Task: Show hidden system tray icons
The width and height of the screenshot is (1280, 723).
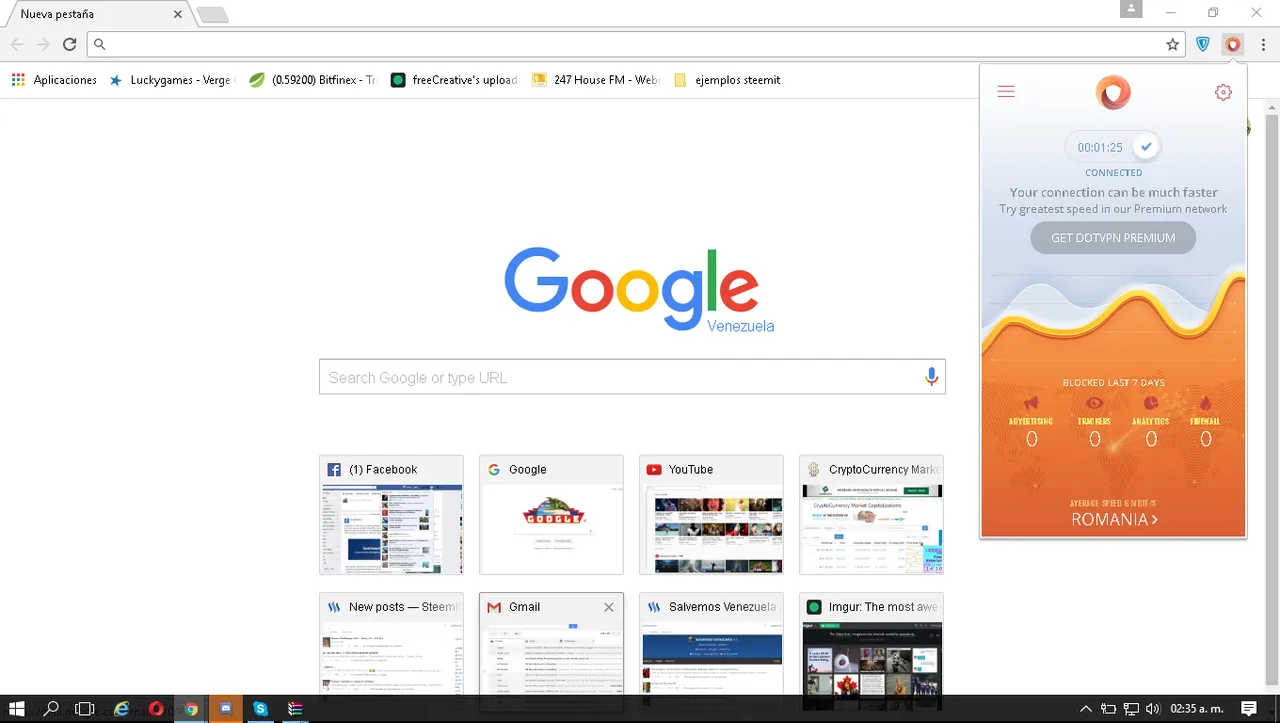Action: 1086,709
